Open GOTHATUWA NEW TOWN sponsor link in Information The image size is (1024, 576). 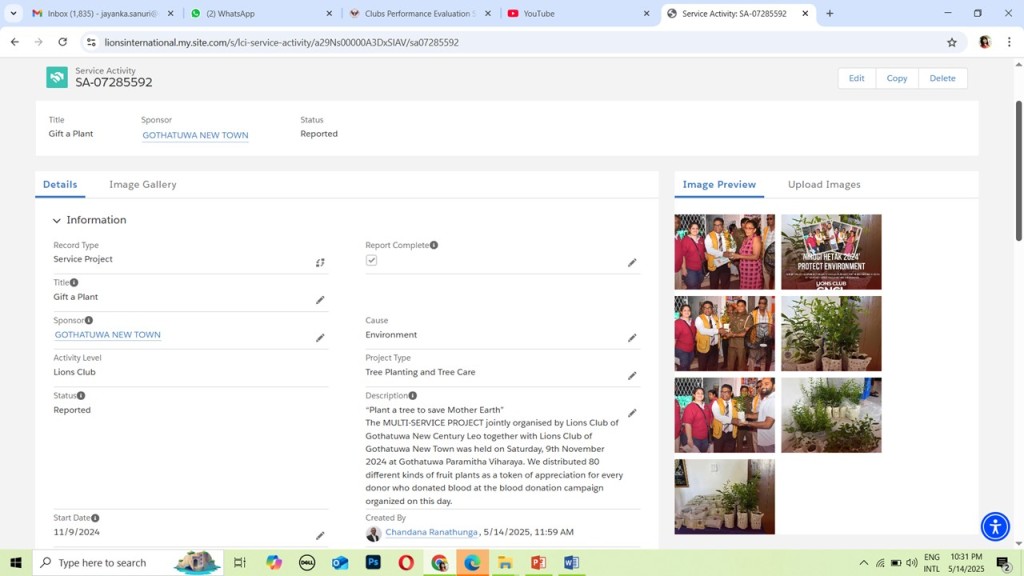click(108, 334)
